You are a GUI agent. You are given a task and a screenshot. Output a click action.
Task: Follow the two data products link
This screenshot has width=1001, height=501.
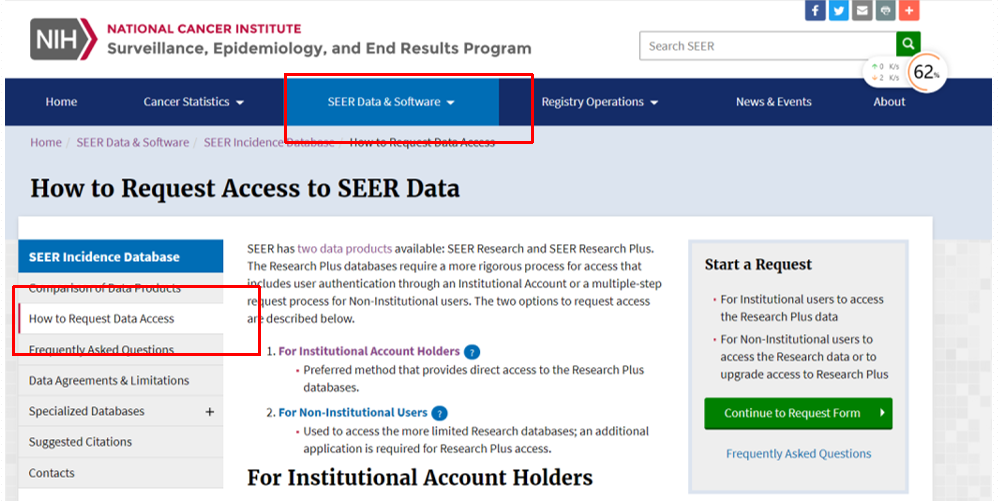click(345, 249)
